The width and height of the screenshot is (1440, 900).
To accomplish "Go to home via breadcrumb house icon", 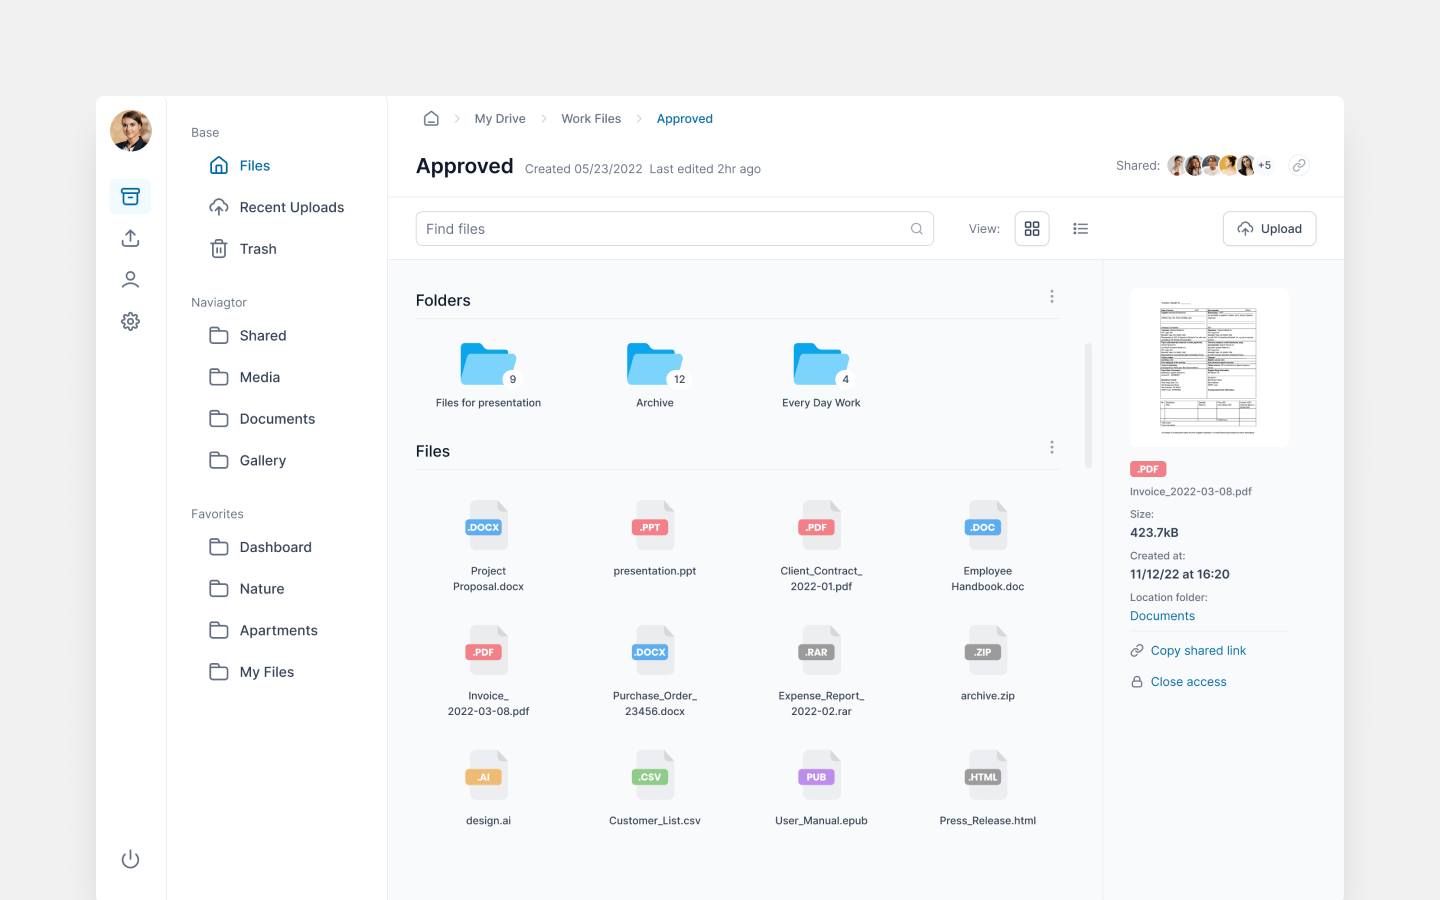I will [x=431, y=118].
